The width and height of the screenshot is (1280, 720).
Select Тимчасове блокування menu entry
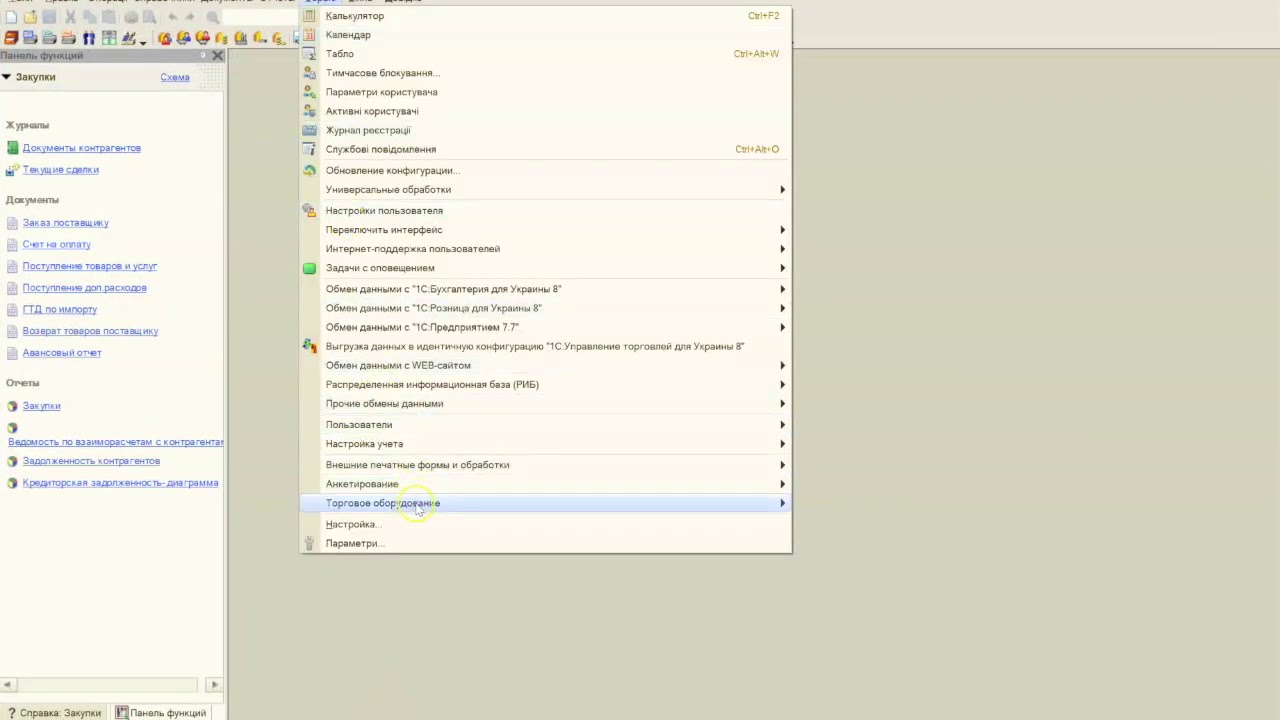546,73
